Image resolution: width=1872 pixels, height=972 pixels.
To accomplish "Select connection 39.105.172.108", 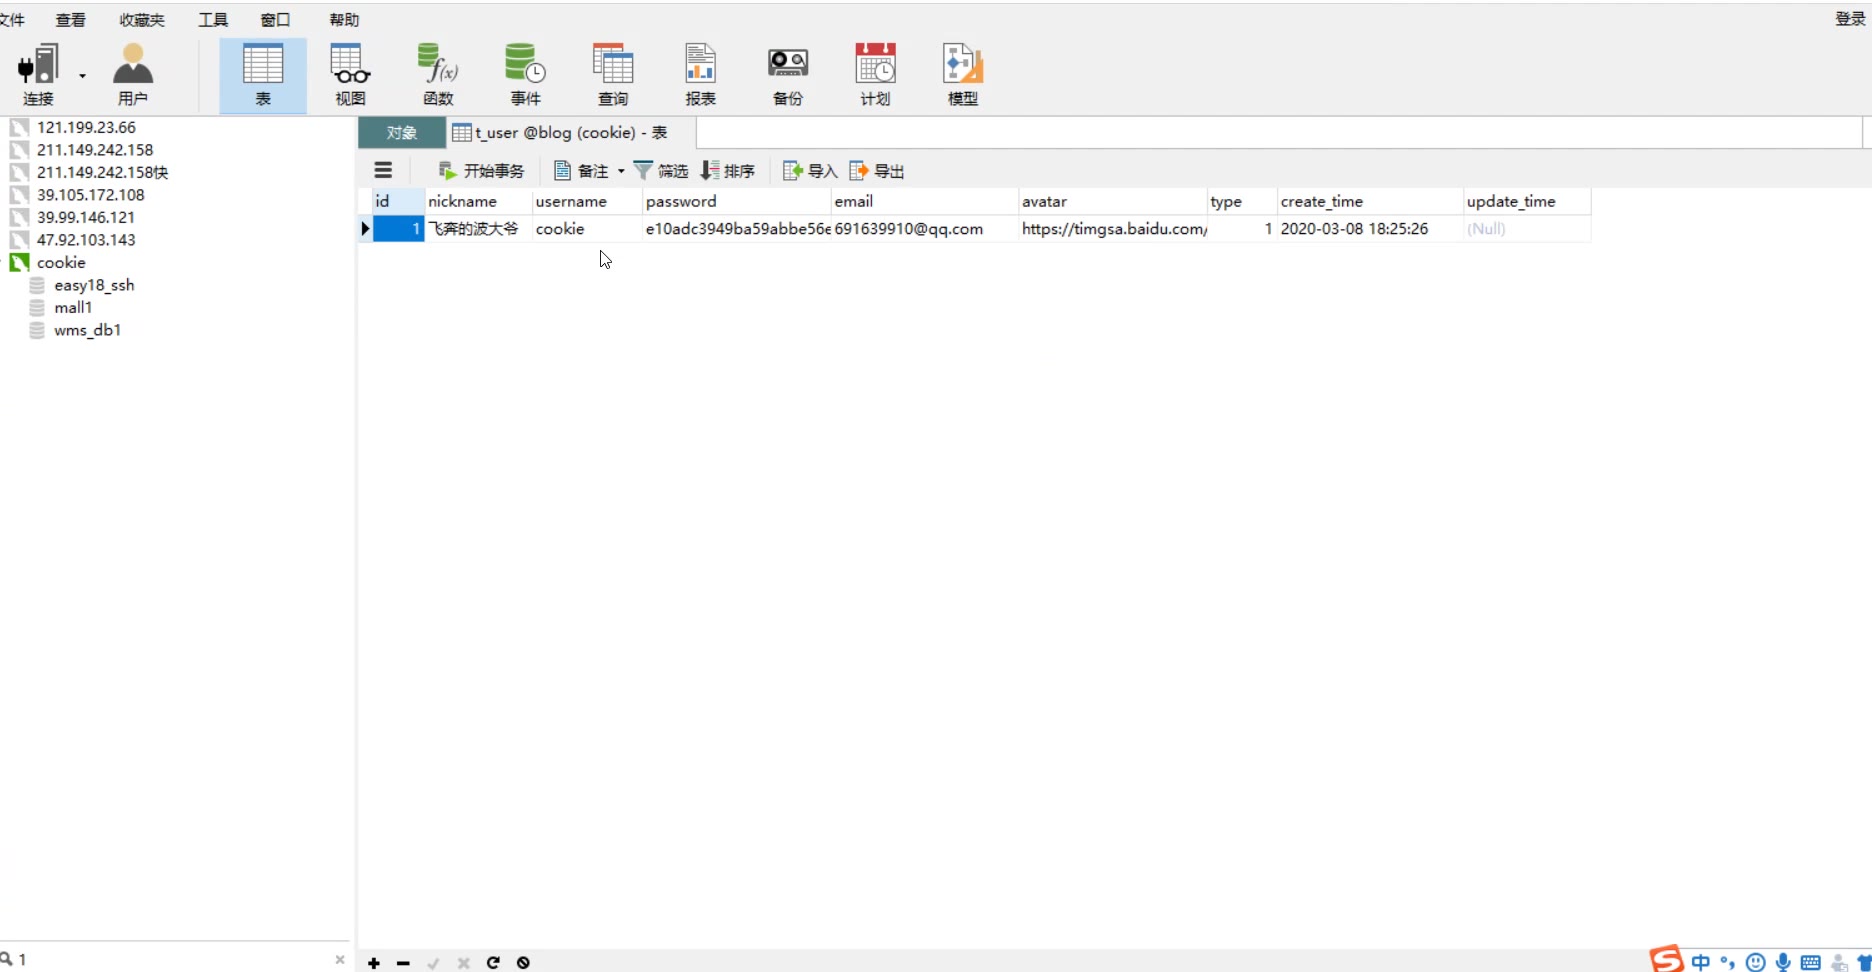I will pyautogui.click(x=90, y=195).
